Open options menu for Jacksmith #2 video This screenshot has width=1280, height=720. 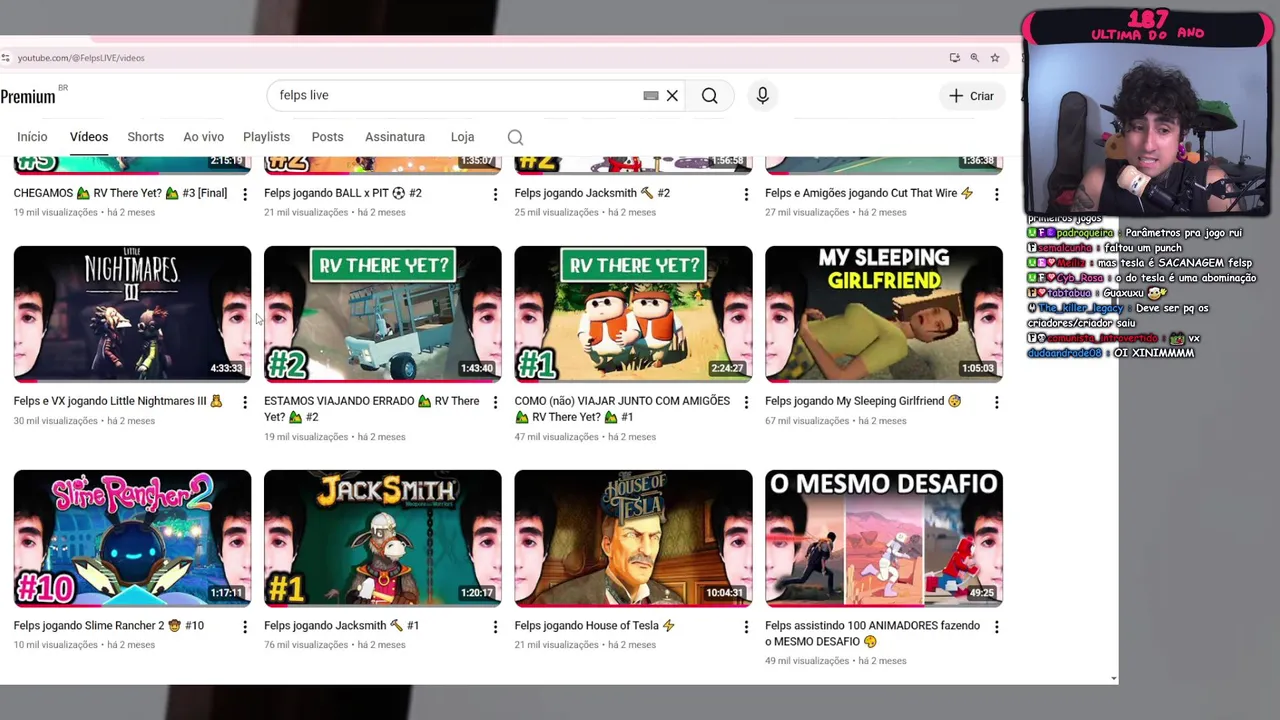click(746, 194)
